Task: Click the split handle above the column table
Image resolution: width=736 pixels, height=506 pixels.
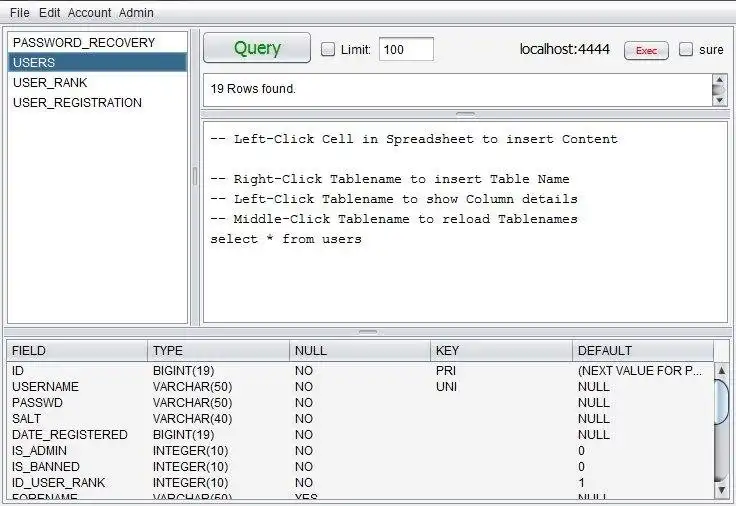Action: click(368, 332)
